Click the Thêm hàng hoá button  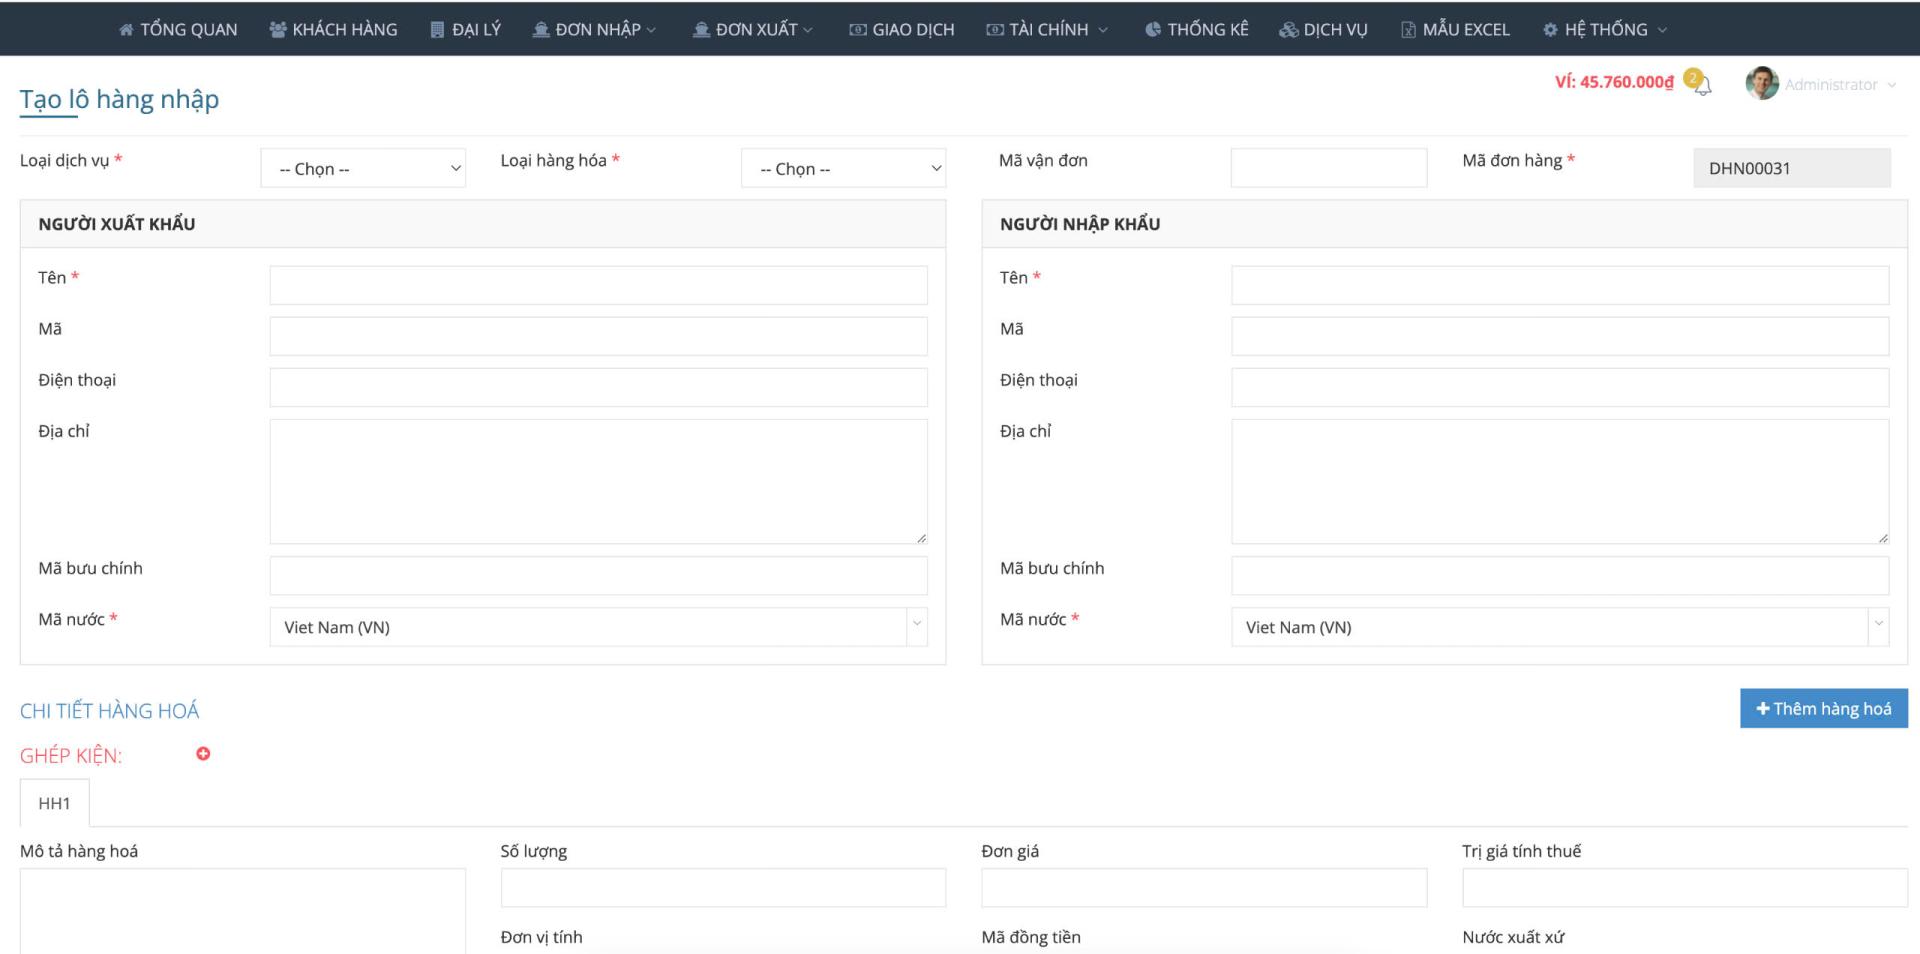click(1823, 708)
